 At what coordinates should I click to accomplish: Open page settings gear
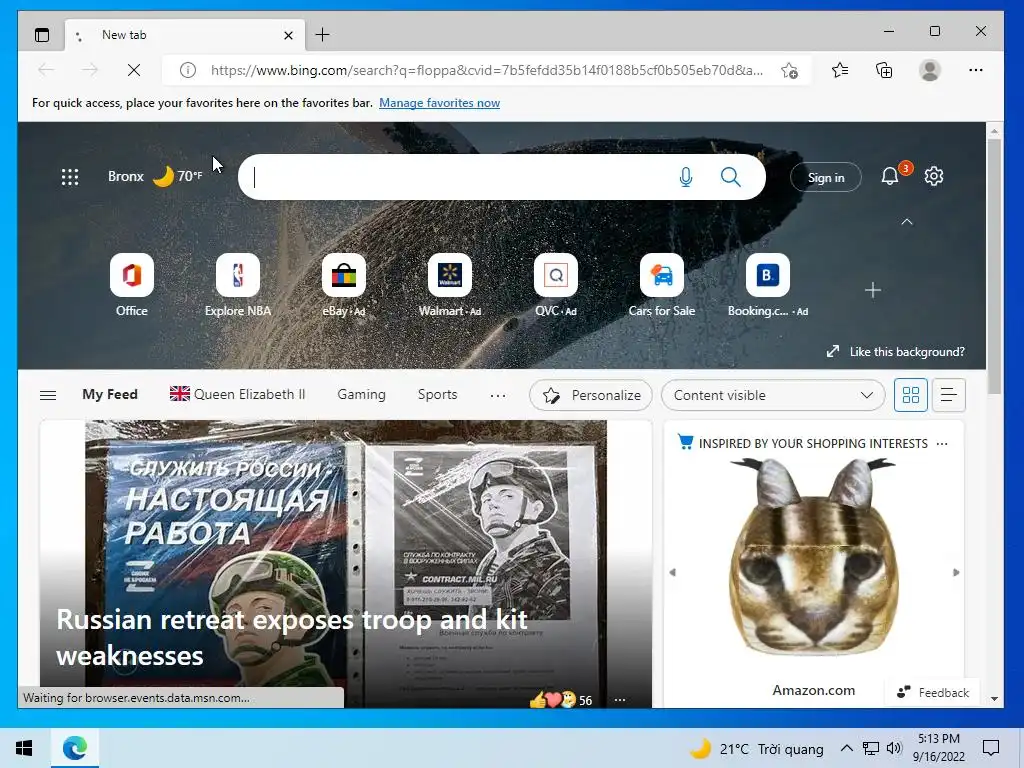[x=934, y=176]
